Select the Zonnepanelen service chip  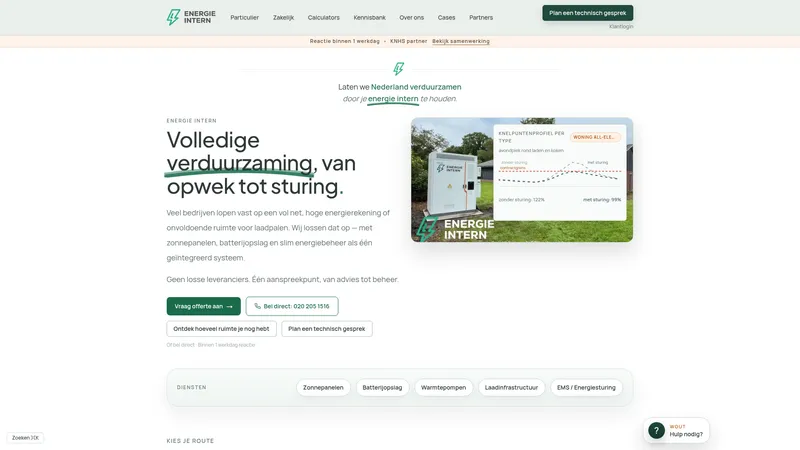click(323, 387)
